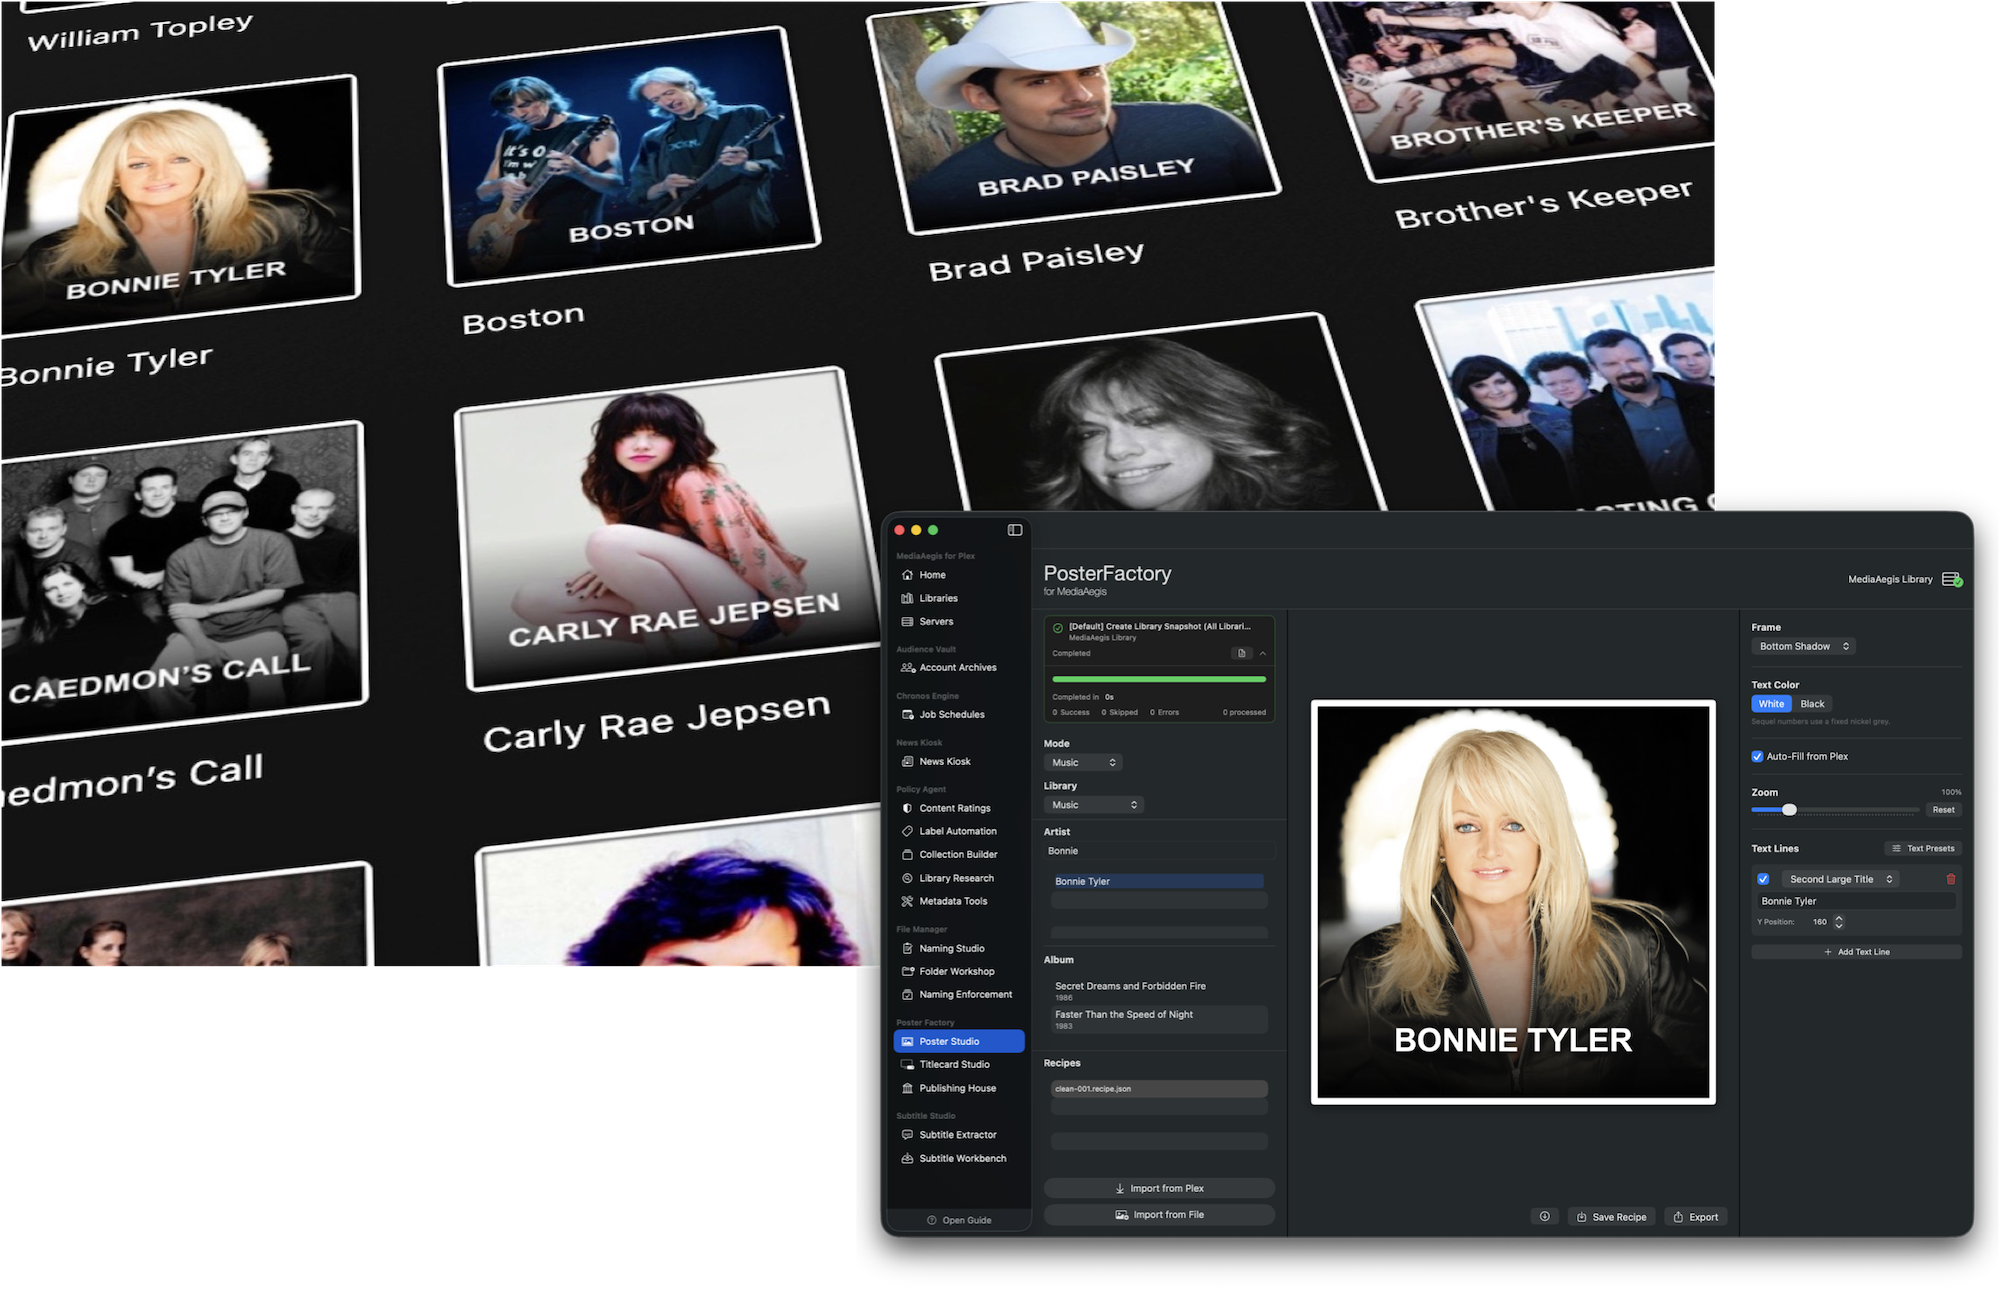Open the Frame Bottom Shadow dropdown
The height and width of the screenshot is (1293, 2000).
click(x=1804, y=647)
